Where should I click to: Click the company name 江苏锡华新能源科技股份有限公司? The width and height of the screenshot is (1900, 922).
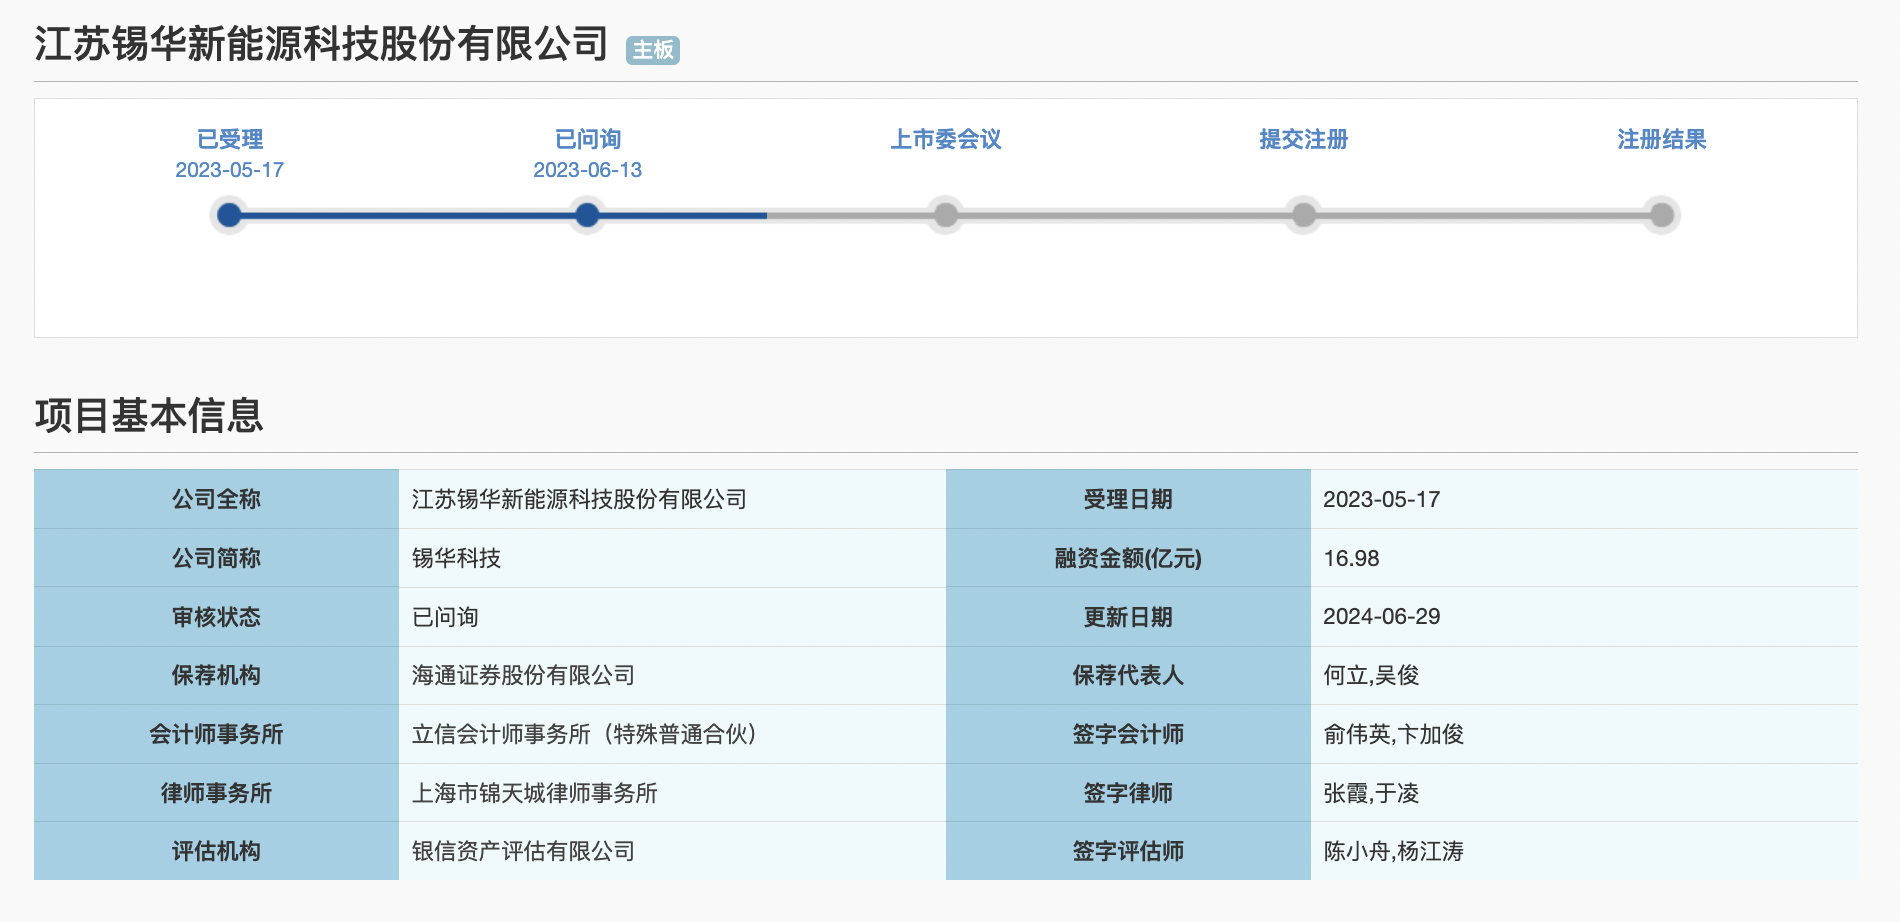320,43
